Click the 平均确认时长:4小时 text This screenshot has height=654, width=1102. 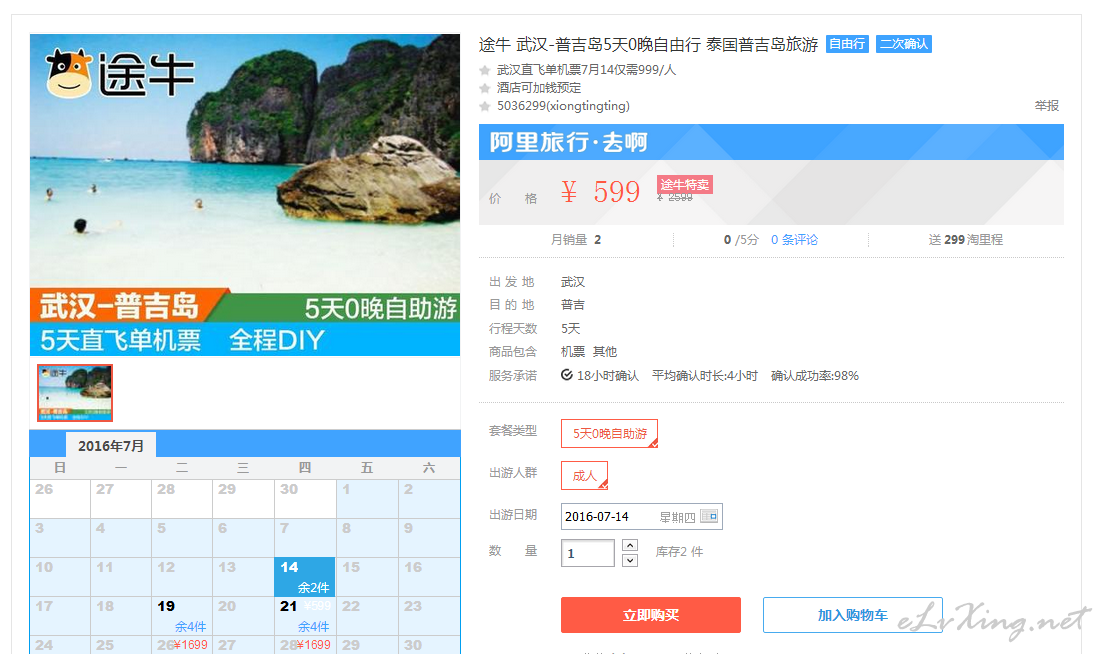pyautogui.click(x=705, y=376)
